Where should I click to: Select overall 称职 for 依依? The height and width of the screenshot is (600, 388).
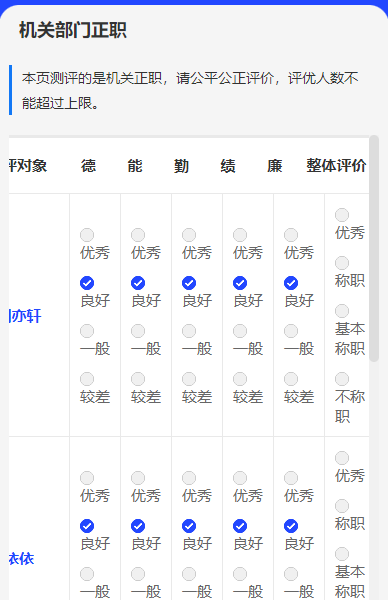coord(342,506)
